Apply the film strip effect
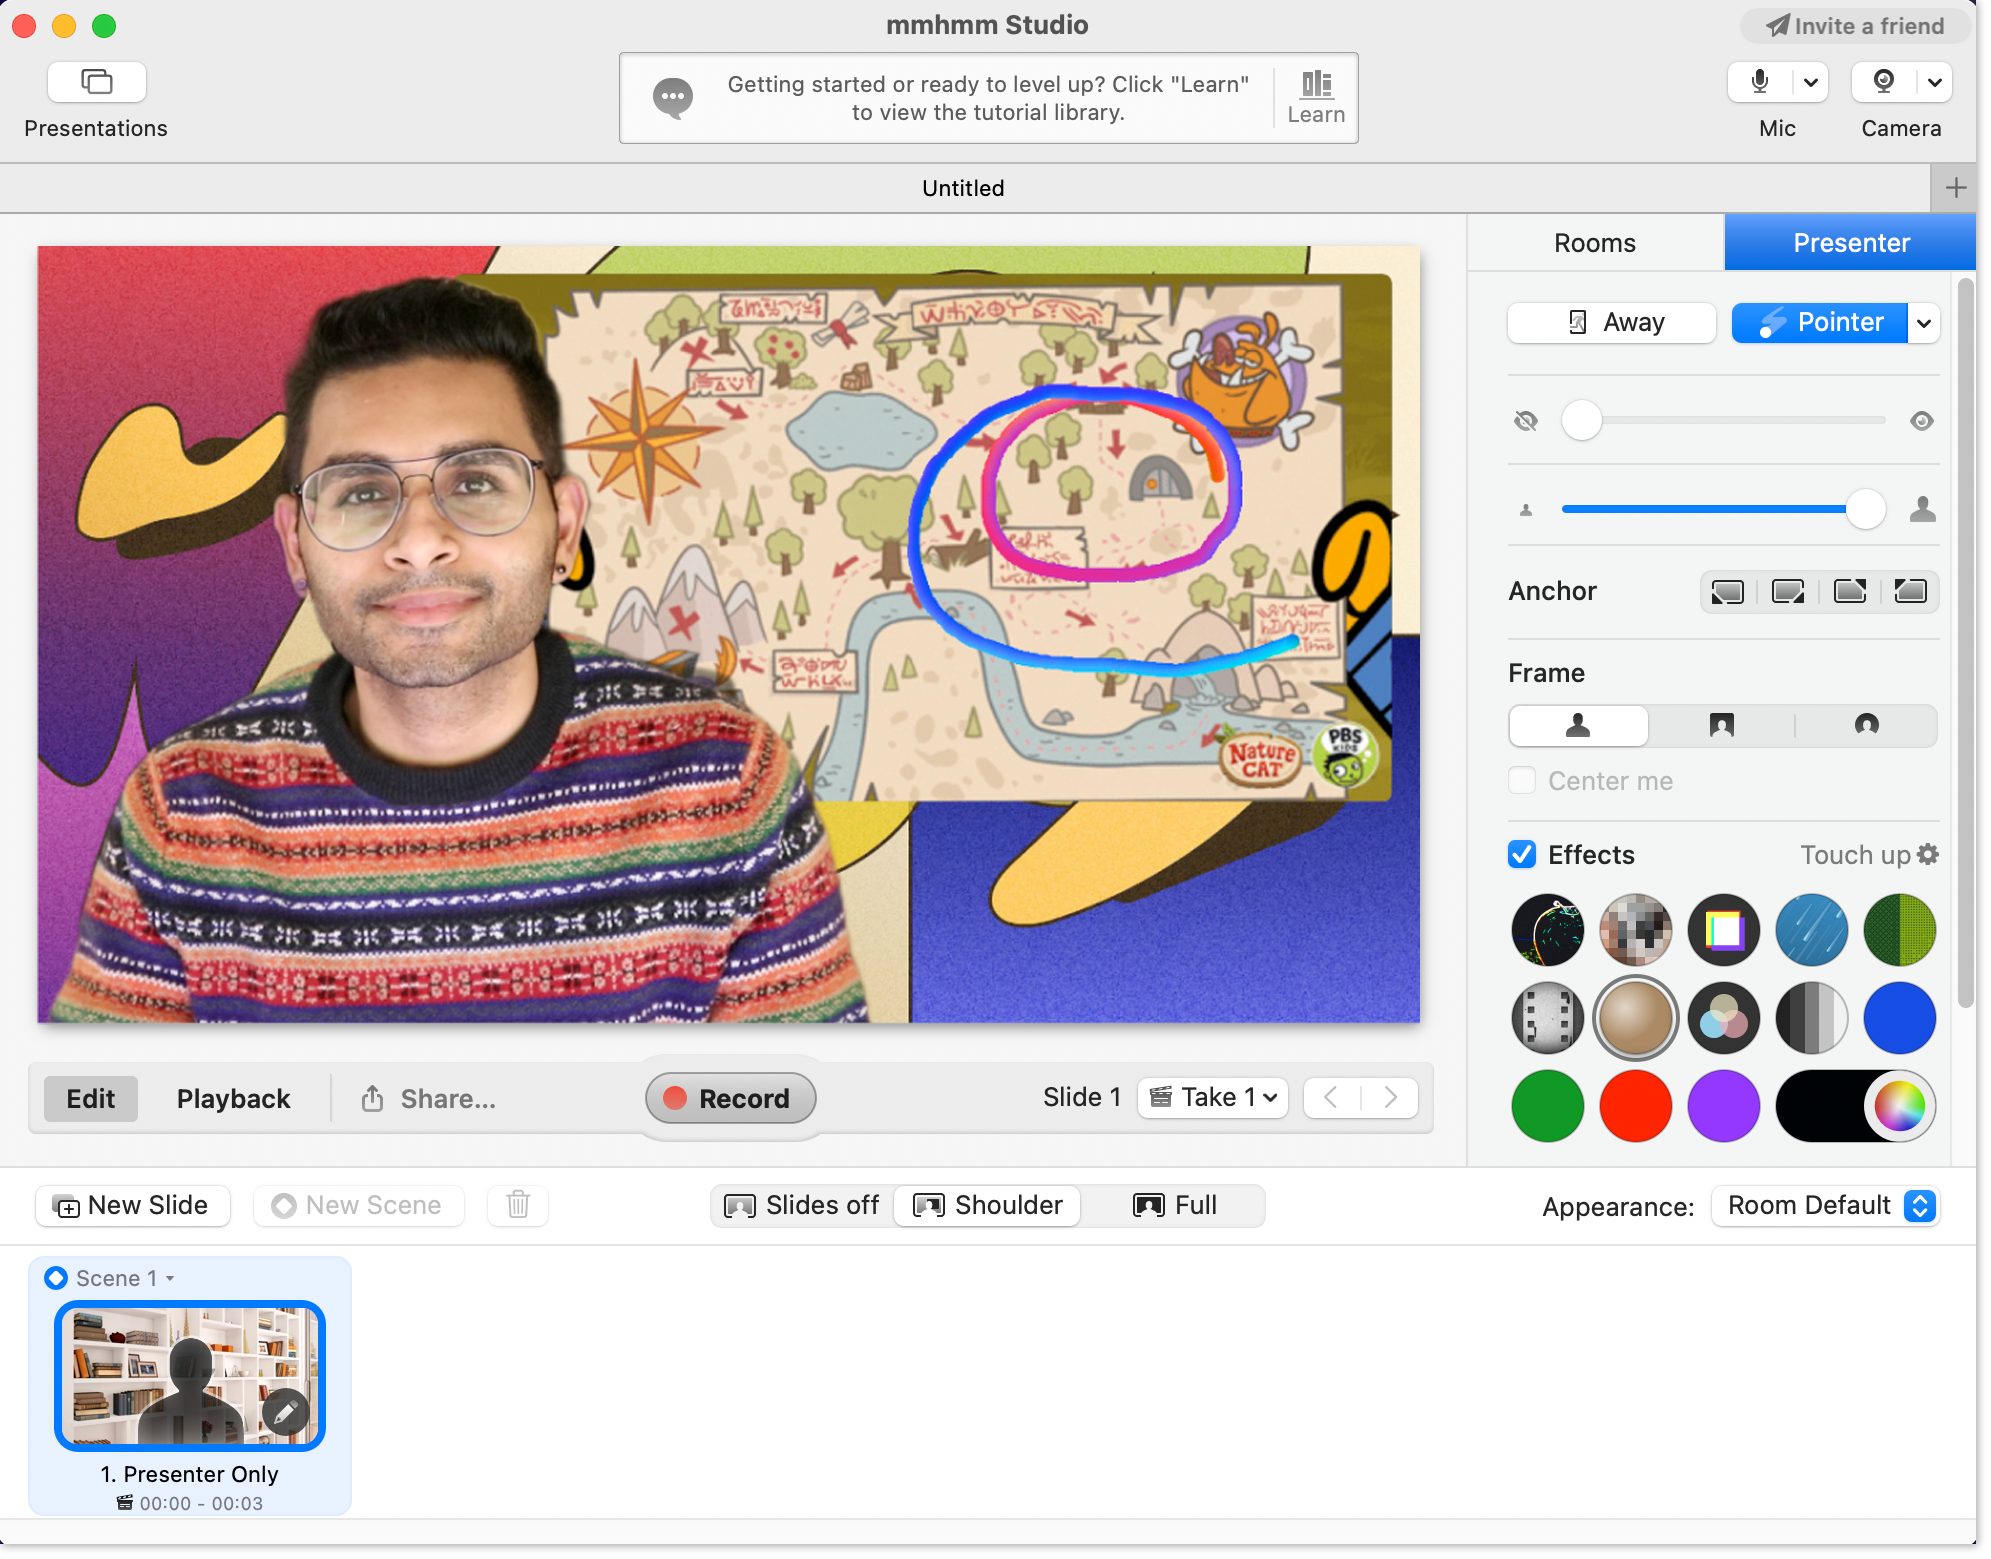The width and height of the screenshot is (1991, 1559). (1547, 1018)
